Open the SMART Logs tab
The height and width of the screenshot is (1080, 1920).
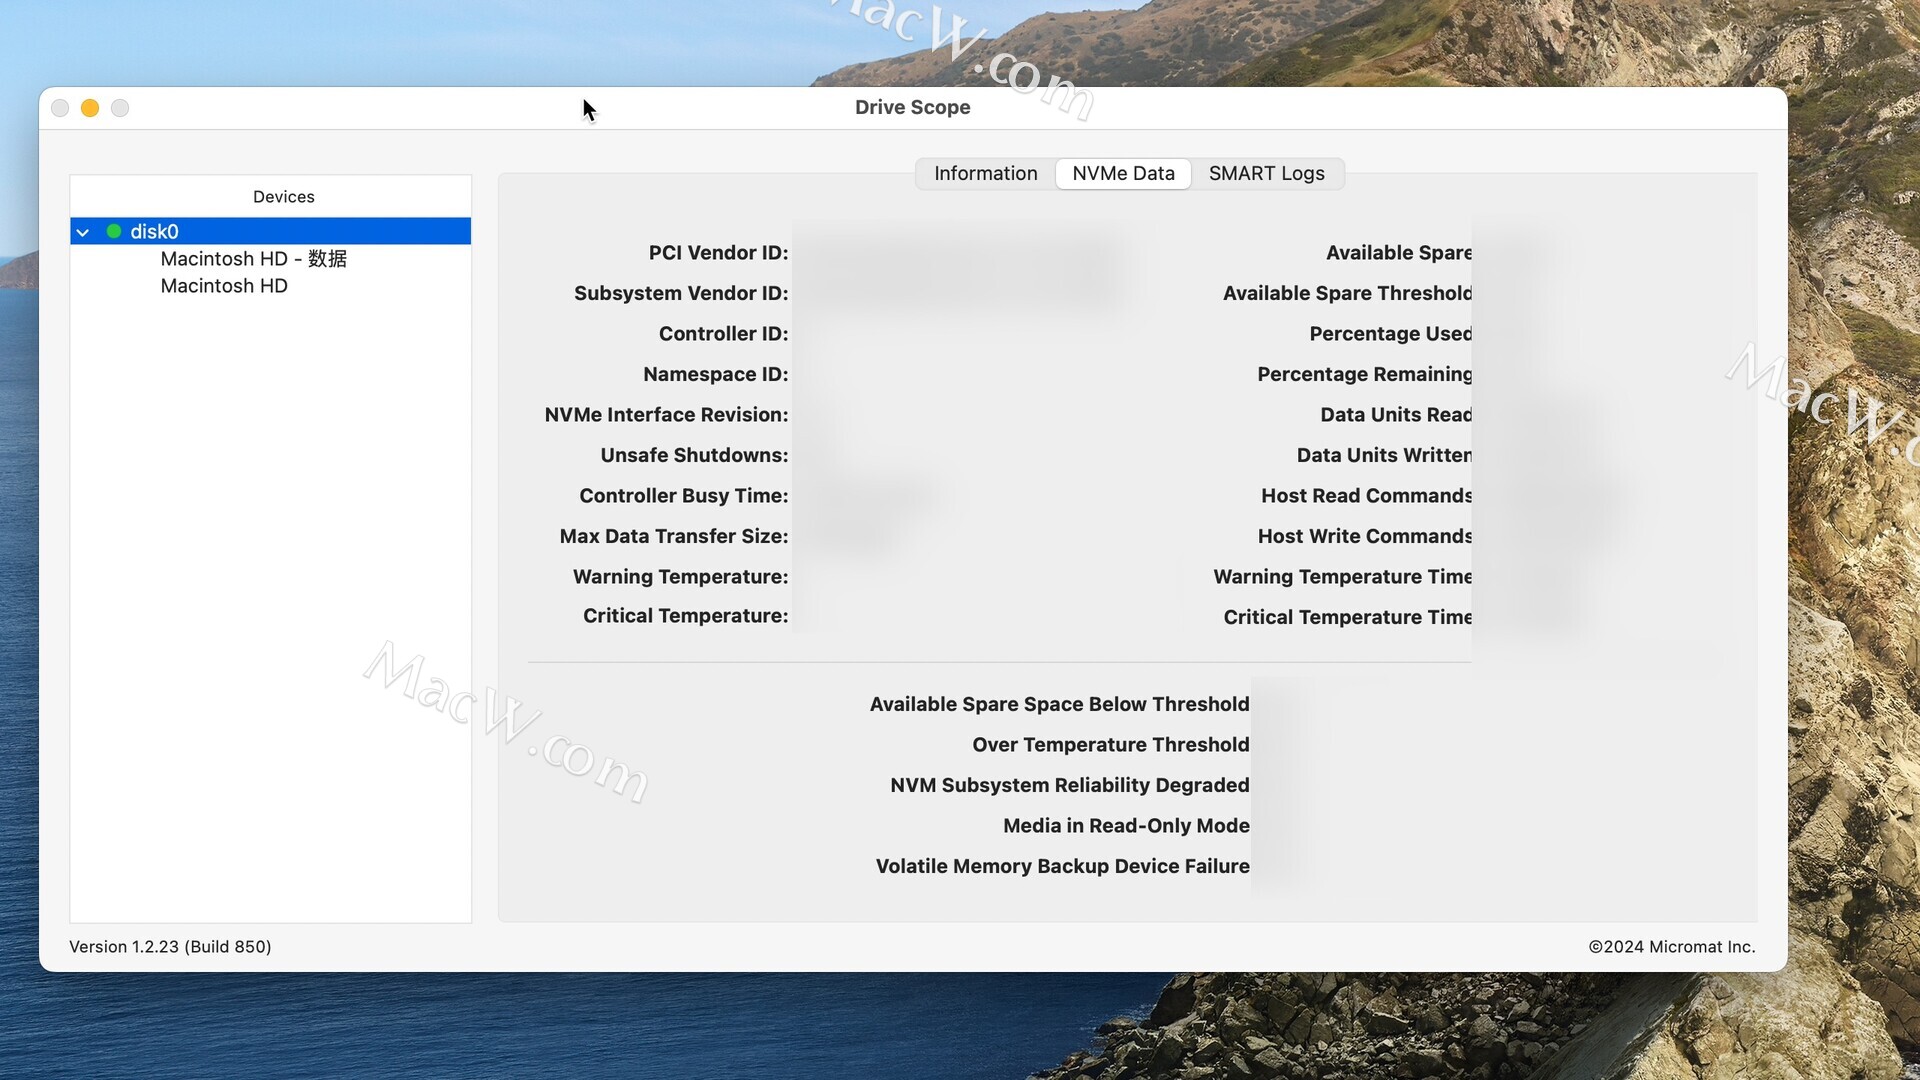(x=1266, y=174)
